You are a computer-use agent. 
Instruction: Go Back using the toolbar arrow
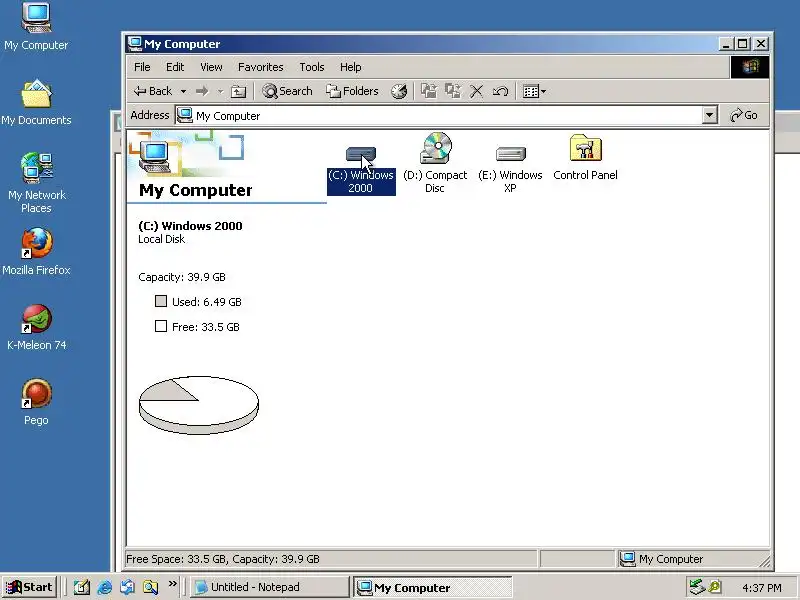tap(153, 91)
